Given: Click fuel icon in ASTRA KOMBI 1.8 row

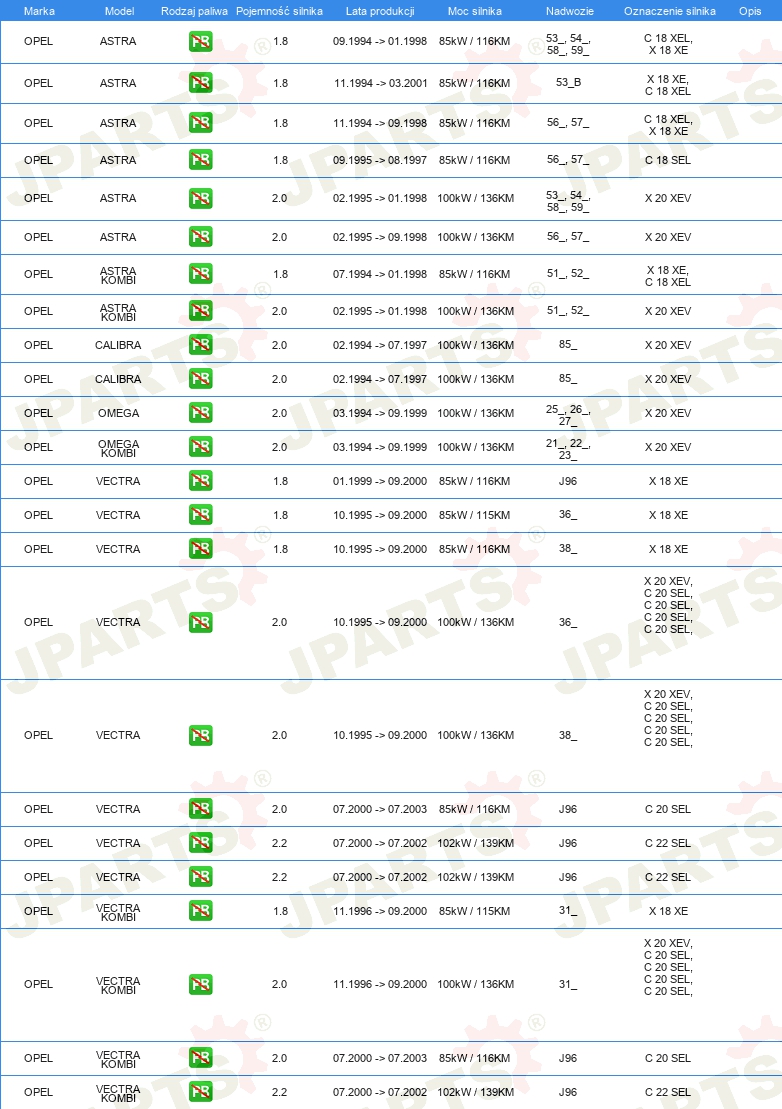Looking at the screenshot, I should [201, 274].
